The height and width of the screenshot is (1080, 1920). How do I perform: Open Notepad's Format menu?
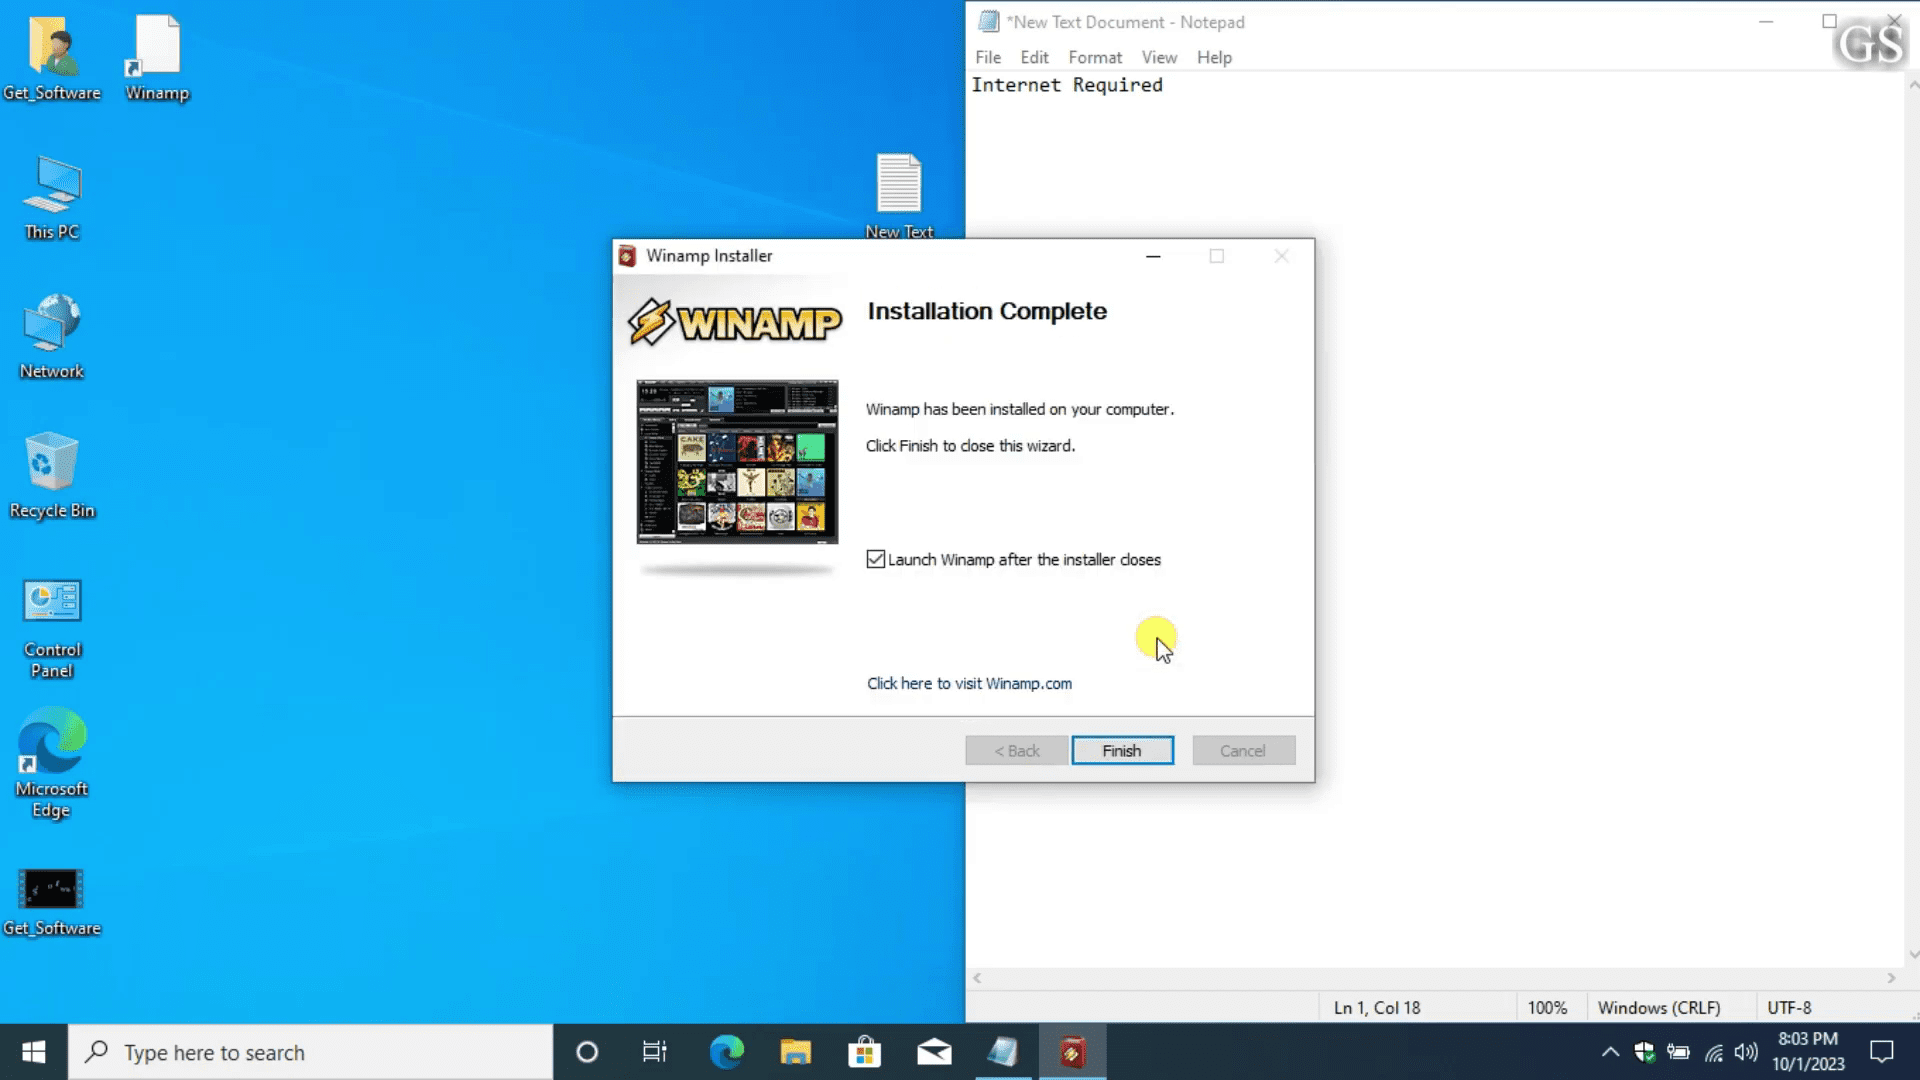[x=1095, y=57]
